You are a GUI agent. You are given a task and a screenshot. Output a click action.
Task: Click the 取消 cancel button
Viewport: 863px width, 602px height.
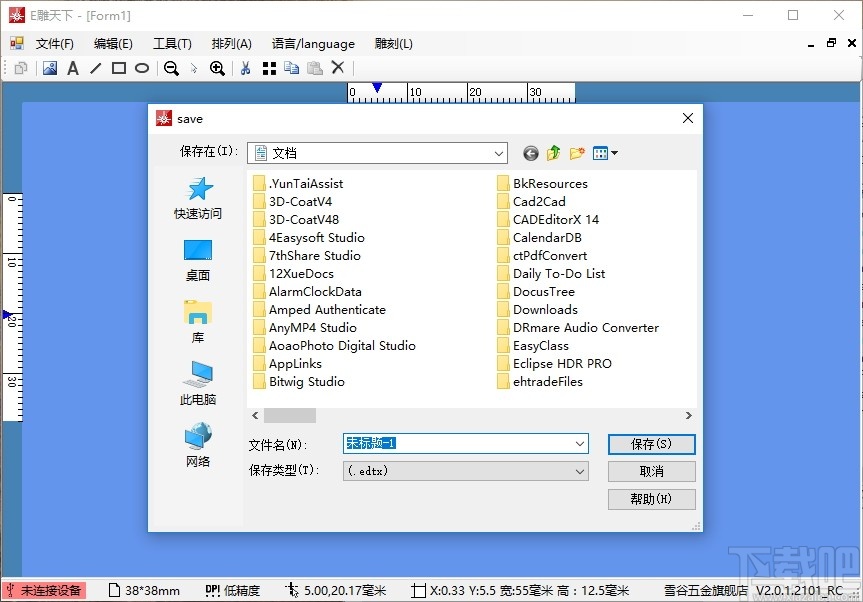tap(651, 471)
